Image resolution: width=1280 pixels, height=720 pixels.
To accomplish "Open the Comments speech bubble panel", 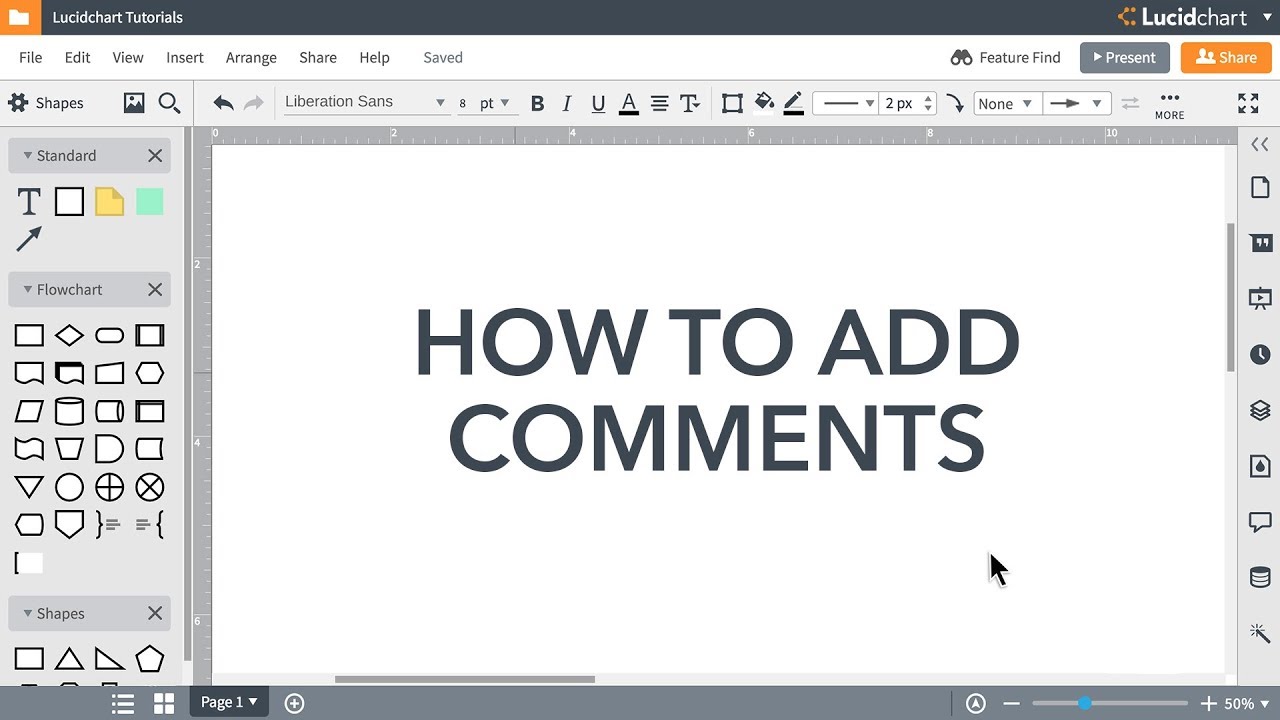I will click(x=1259, y=522).
